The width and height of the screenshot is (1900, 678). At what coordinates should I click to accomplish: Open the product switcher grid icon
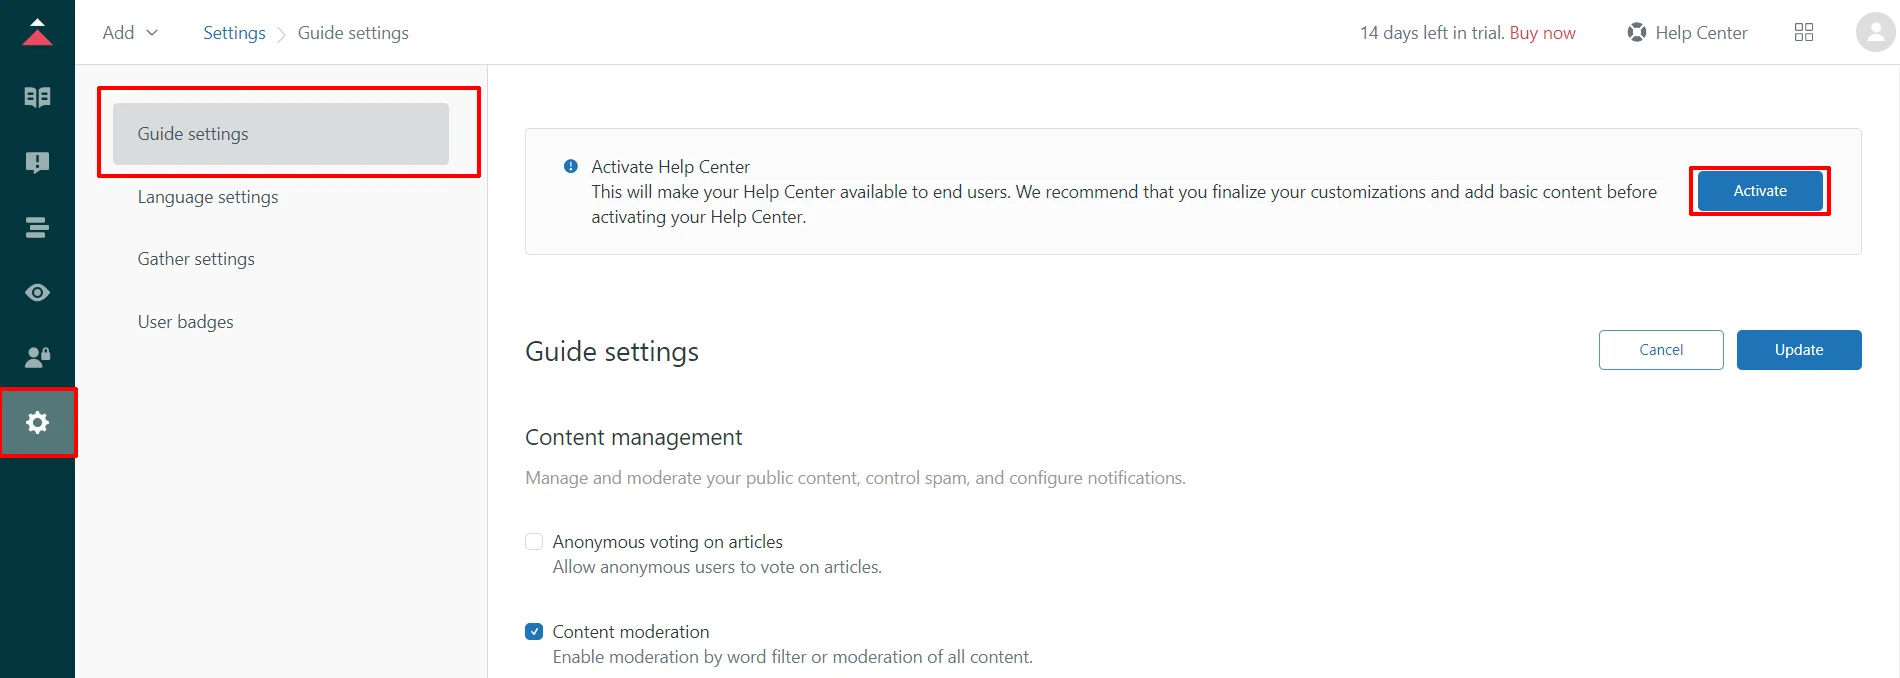(x=1804, y=32)
